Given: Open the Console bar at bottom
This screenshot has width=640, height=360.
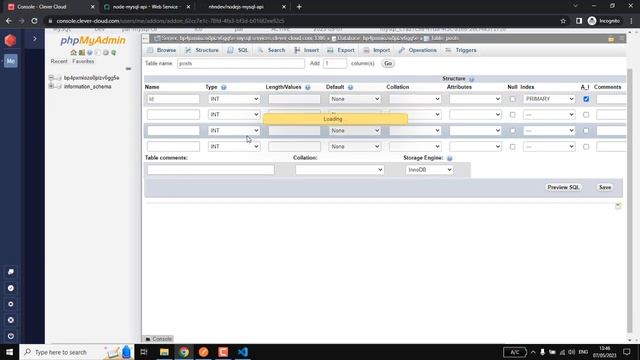Looking at the screenshot, I should (x=159, y=339).
